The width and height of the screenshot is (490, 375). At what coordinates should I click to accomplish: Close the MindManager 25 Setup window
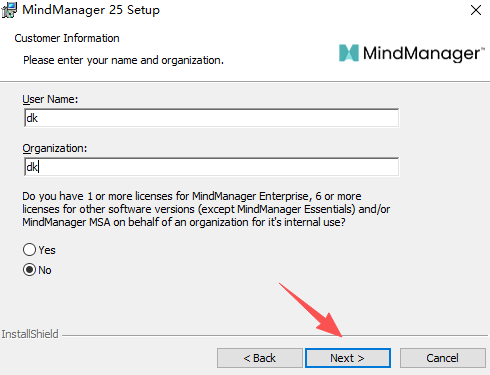pyautogui.click(x=476, y=10)
